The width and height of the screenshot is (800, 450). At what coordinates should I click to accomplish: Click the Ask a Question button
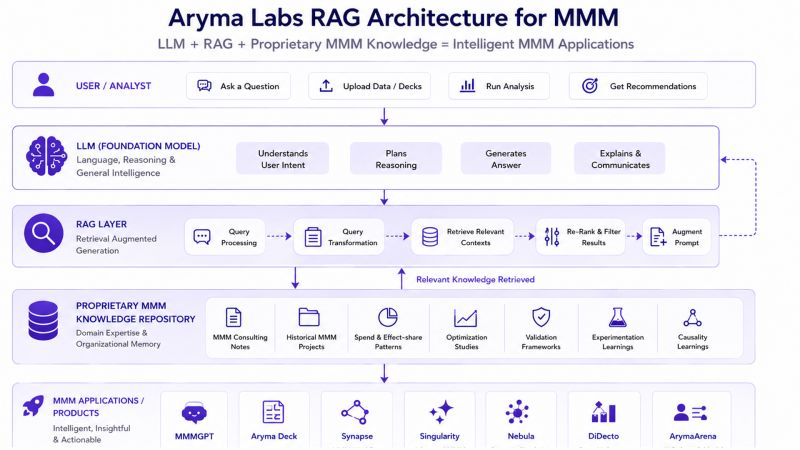[238, 86]
